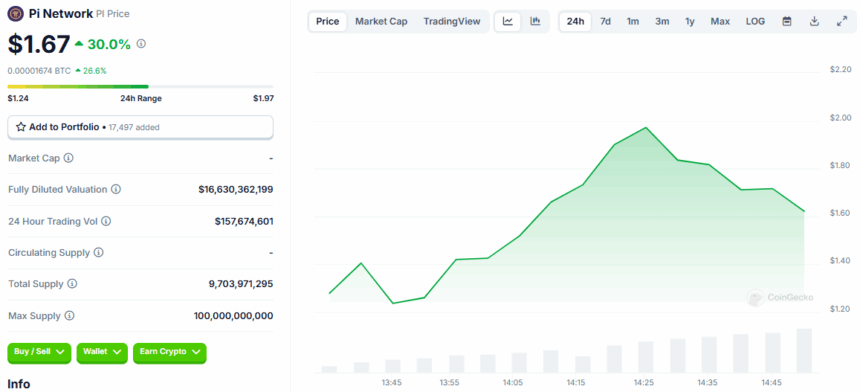
Task: Expand chart to fullscreen
Action: (842, 22)
